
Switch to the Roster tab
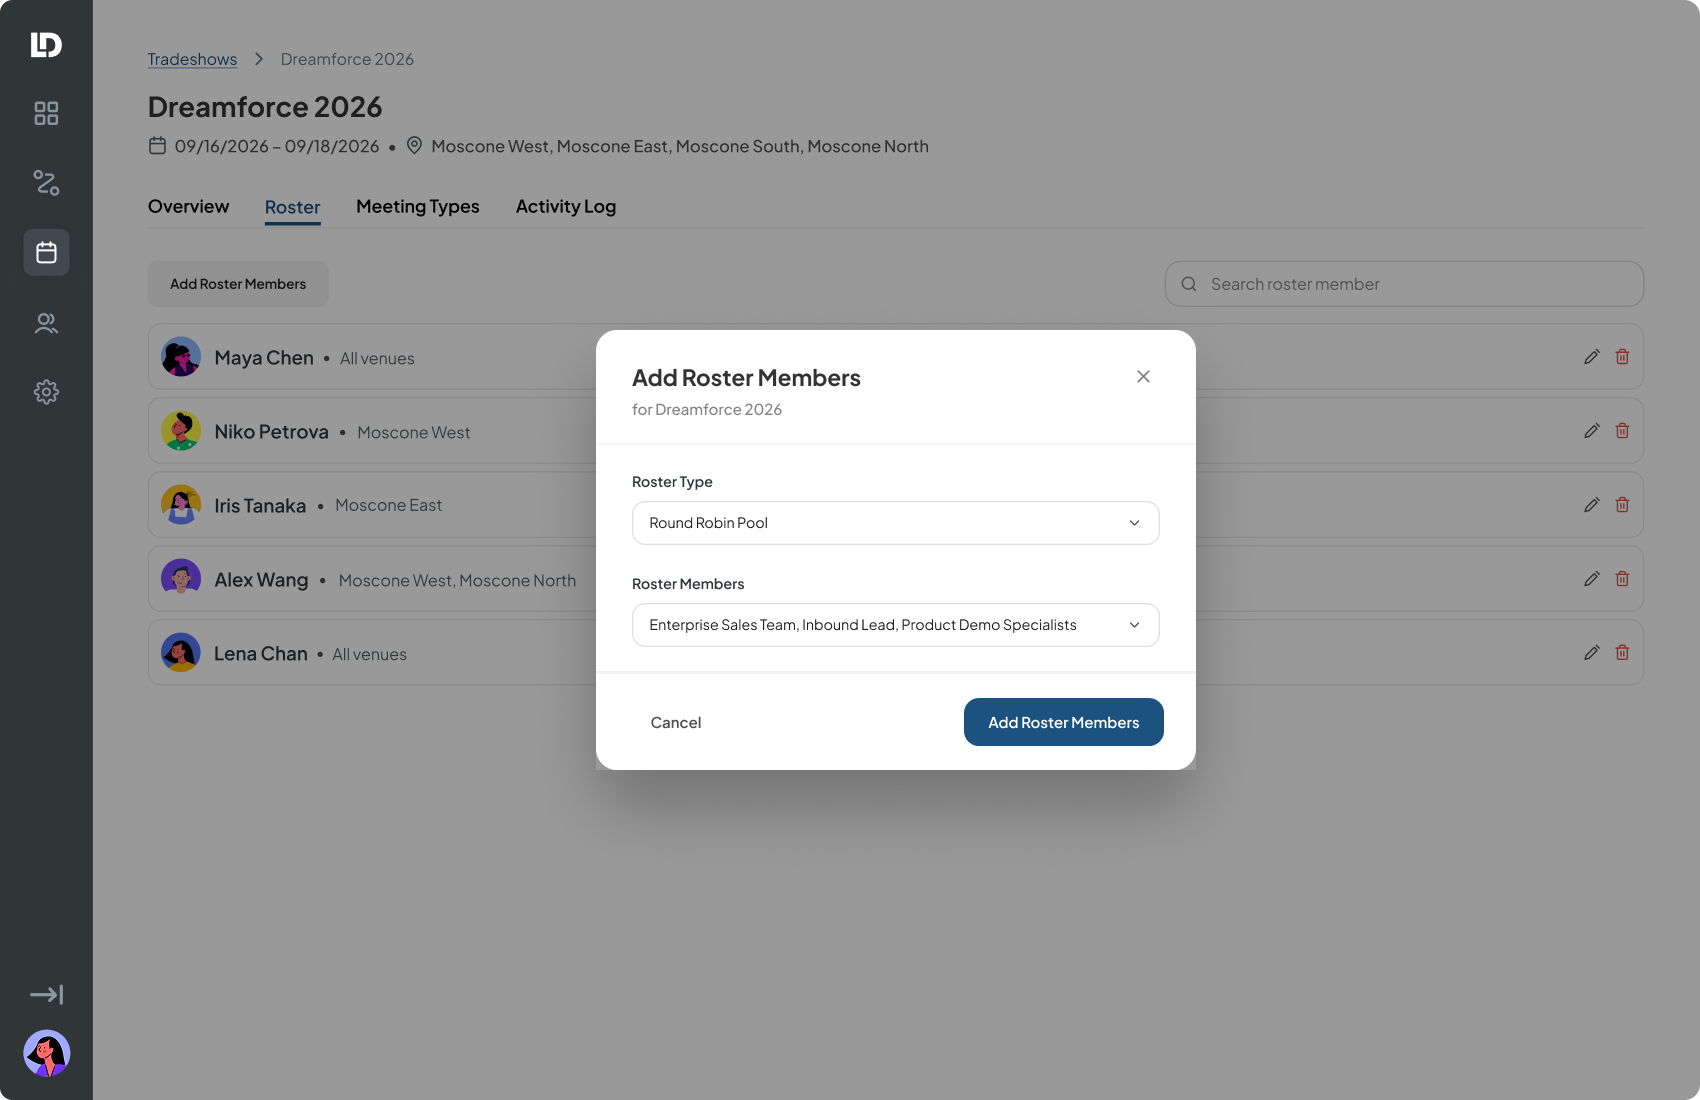pyautogui.click(x=292, y=207)
